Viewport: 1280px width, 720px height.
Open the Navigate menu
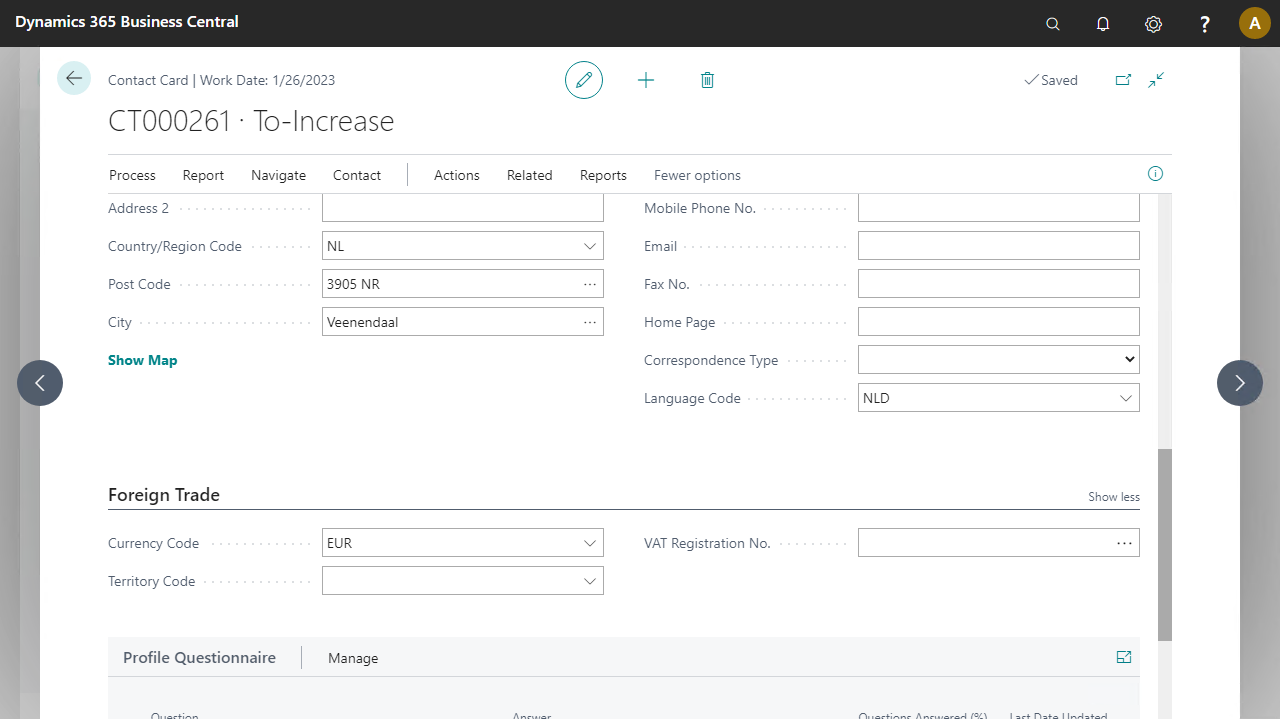pyautogui.click(x=278, y=175)
